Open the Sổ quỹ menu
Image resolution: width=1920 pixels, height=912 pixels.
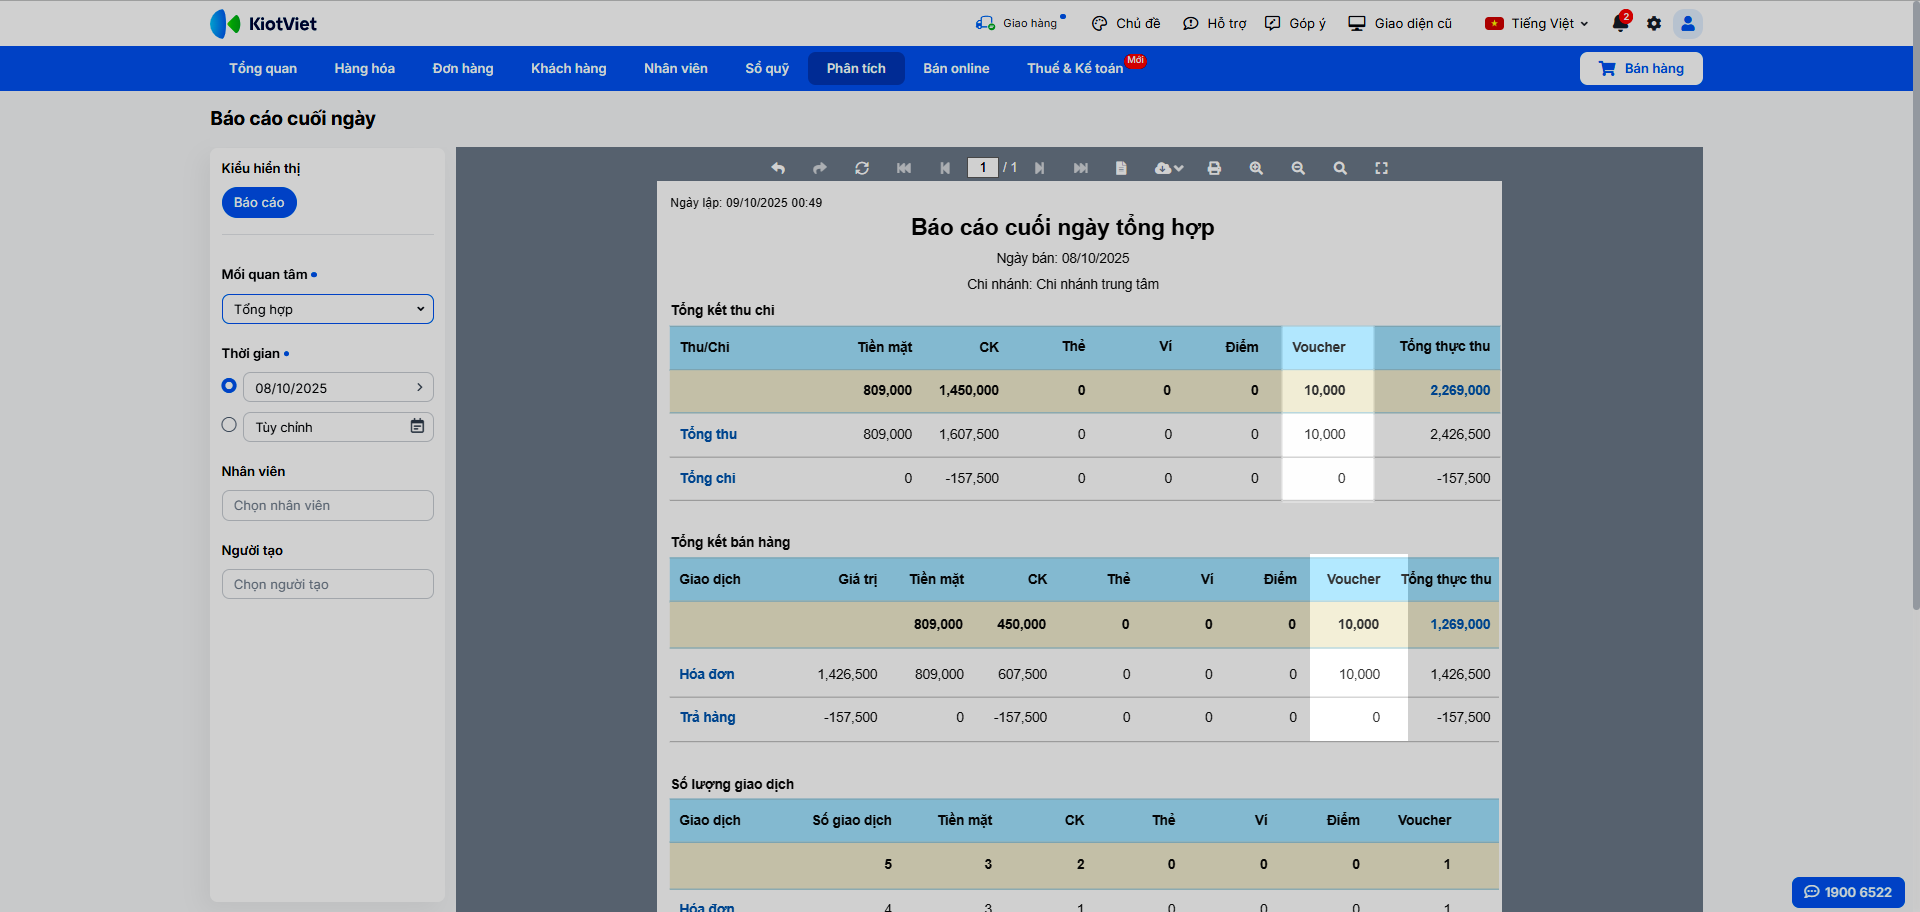coord(767,68)
